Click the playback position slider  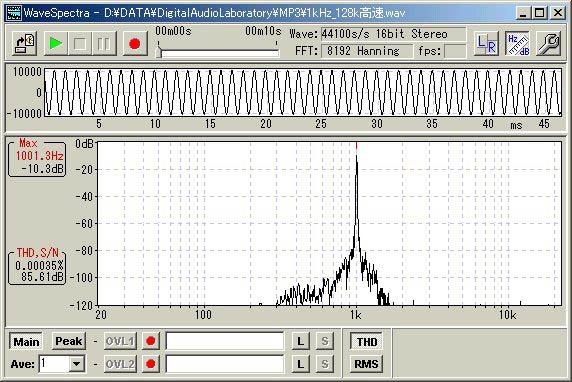218,53
